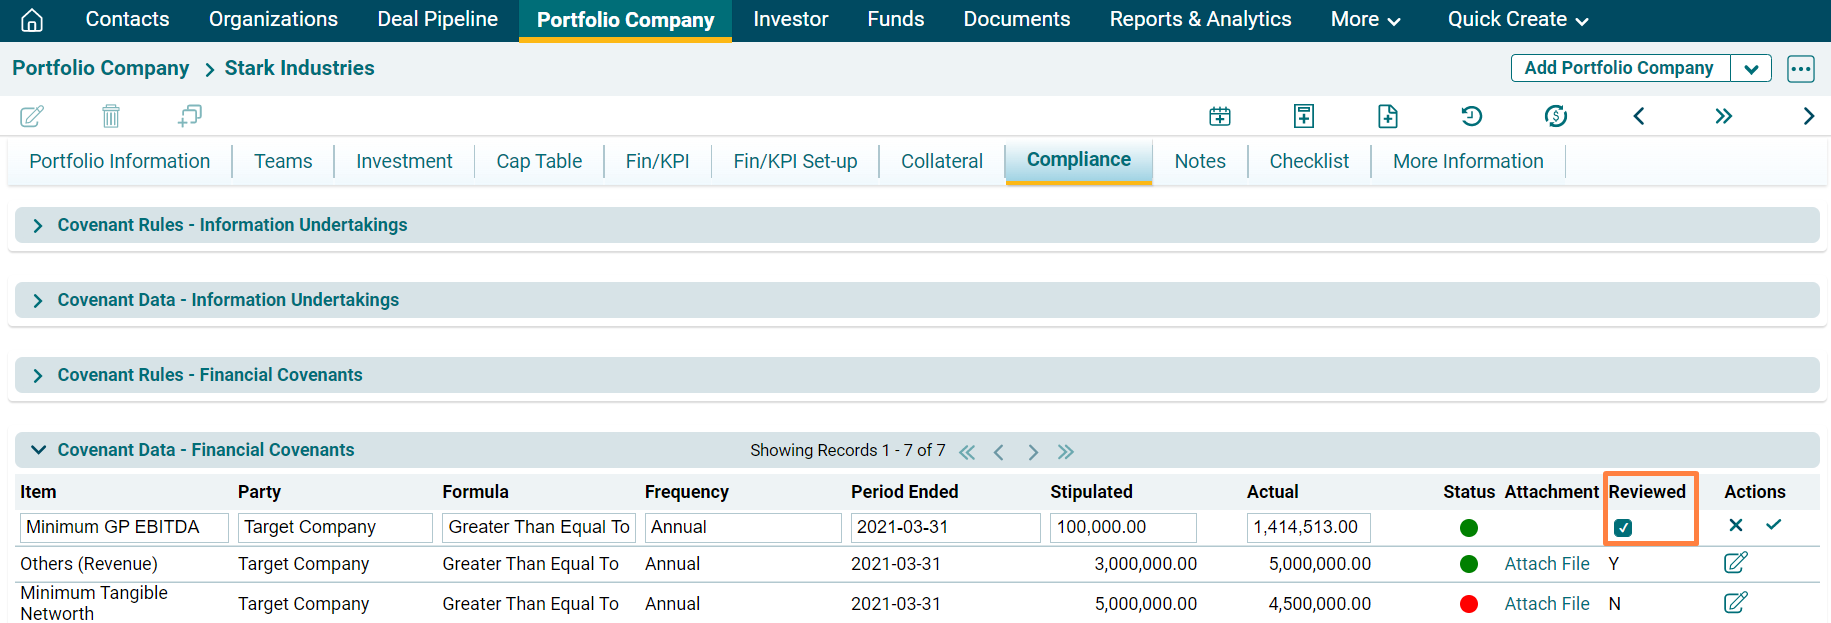Click the green status indicator for Others (Revenue)
Image resolution: width=1831 pixels, height=623 pixels.
[x=1468, y=564]
